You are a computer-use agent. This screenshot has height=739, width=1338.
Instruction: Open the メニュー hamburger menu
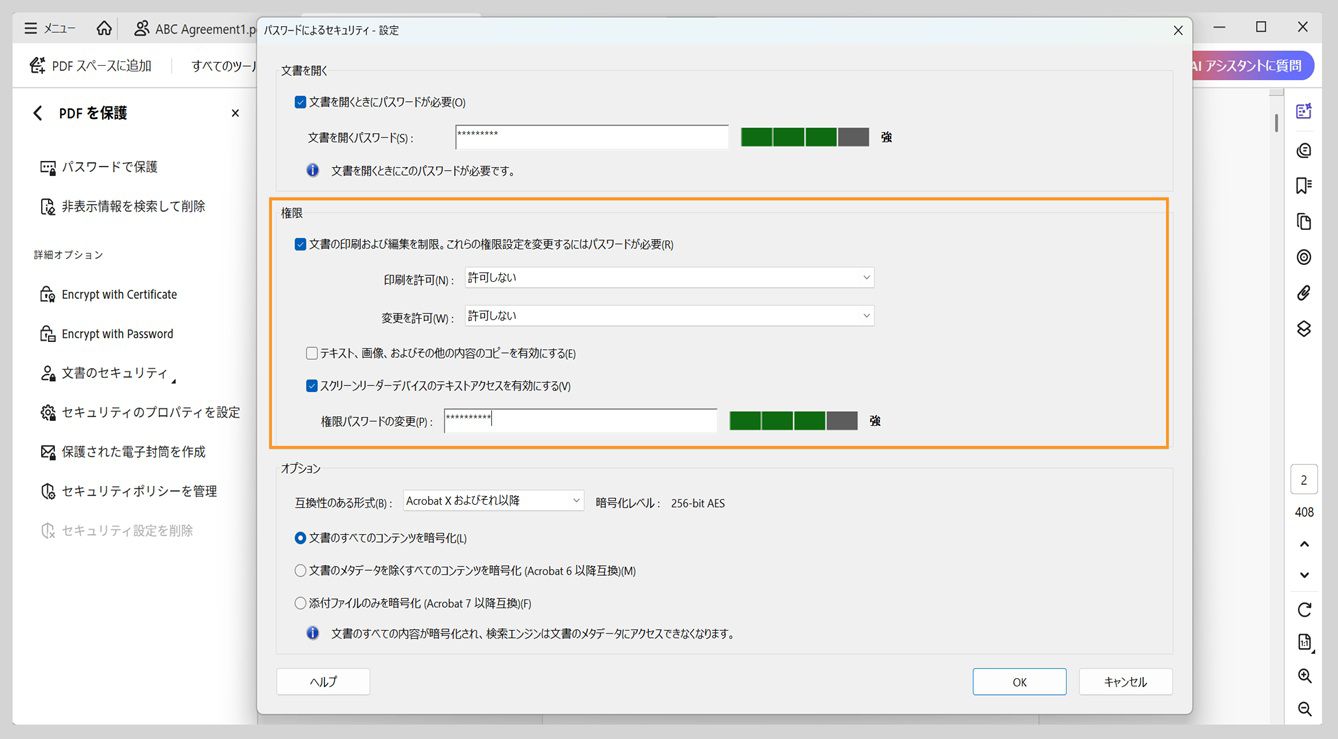pyautogui.click(x=50, y=28)
